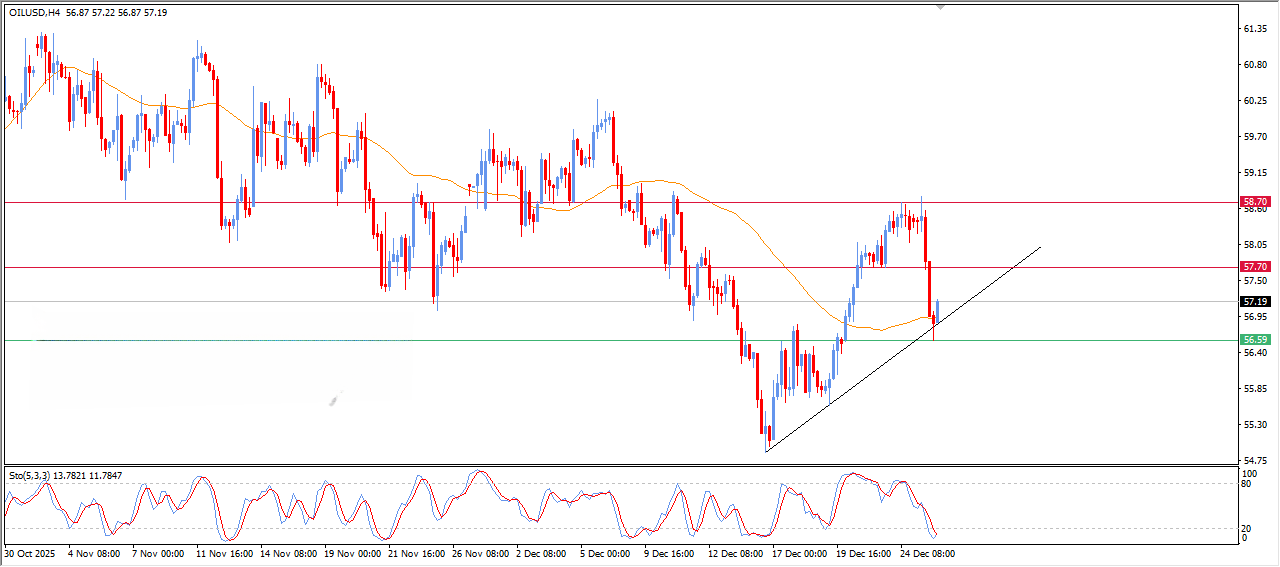Click the stochastic 20 level label

(1246, 528)
